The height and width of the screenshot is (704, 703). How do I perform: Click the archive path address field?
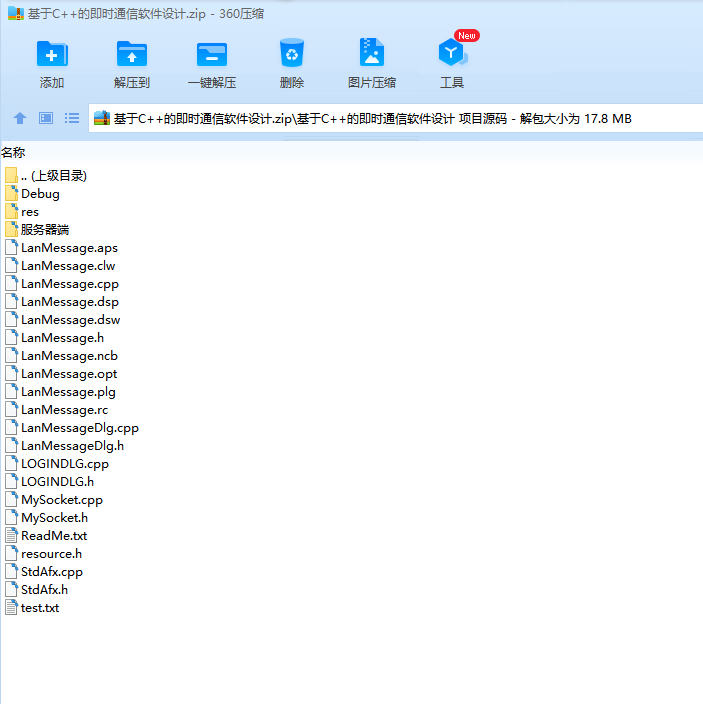[395, 119]
